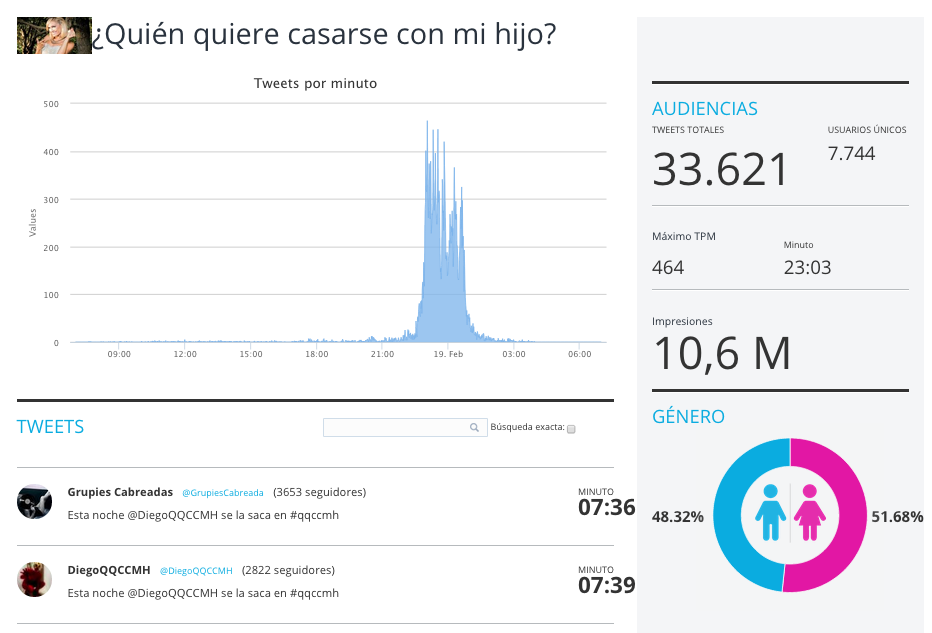Click the TWEETS section heading
Viewport: 932px width, 633px height.
pyautogui.click(x=51, y=427)
